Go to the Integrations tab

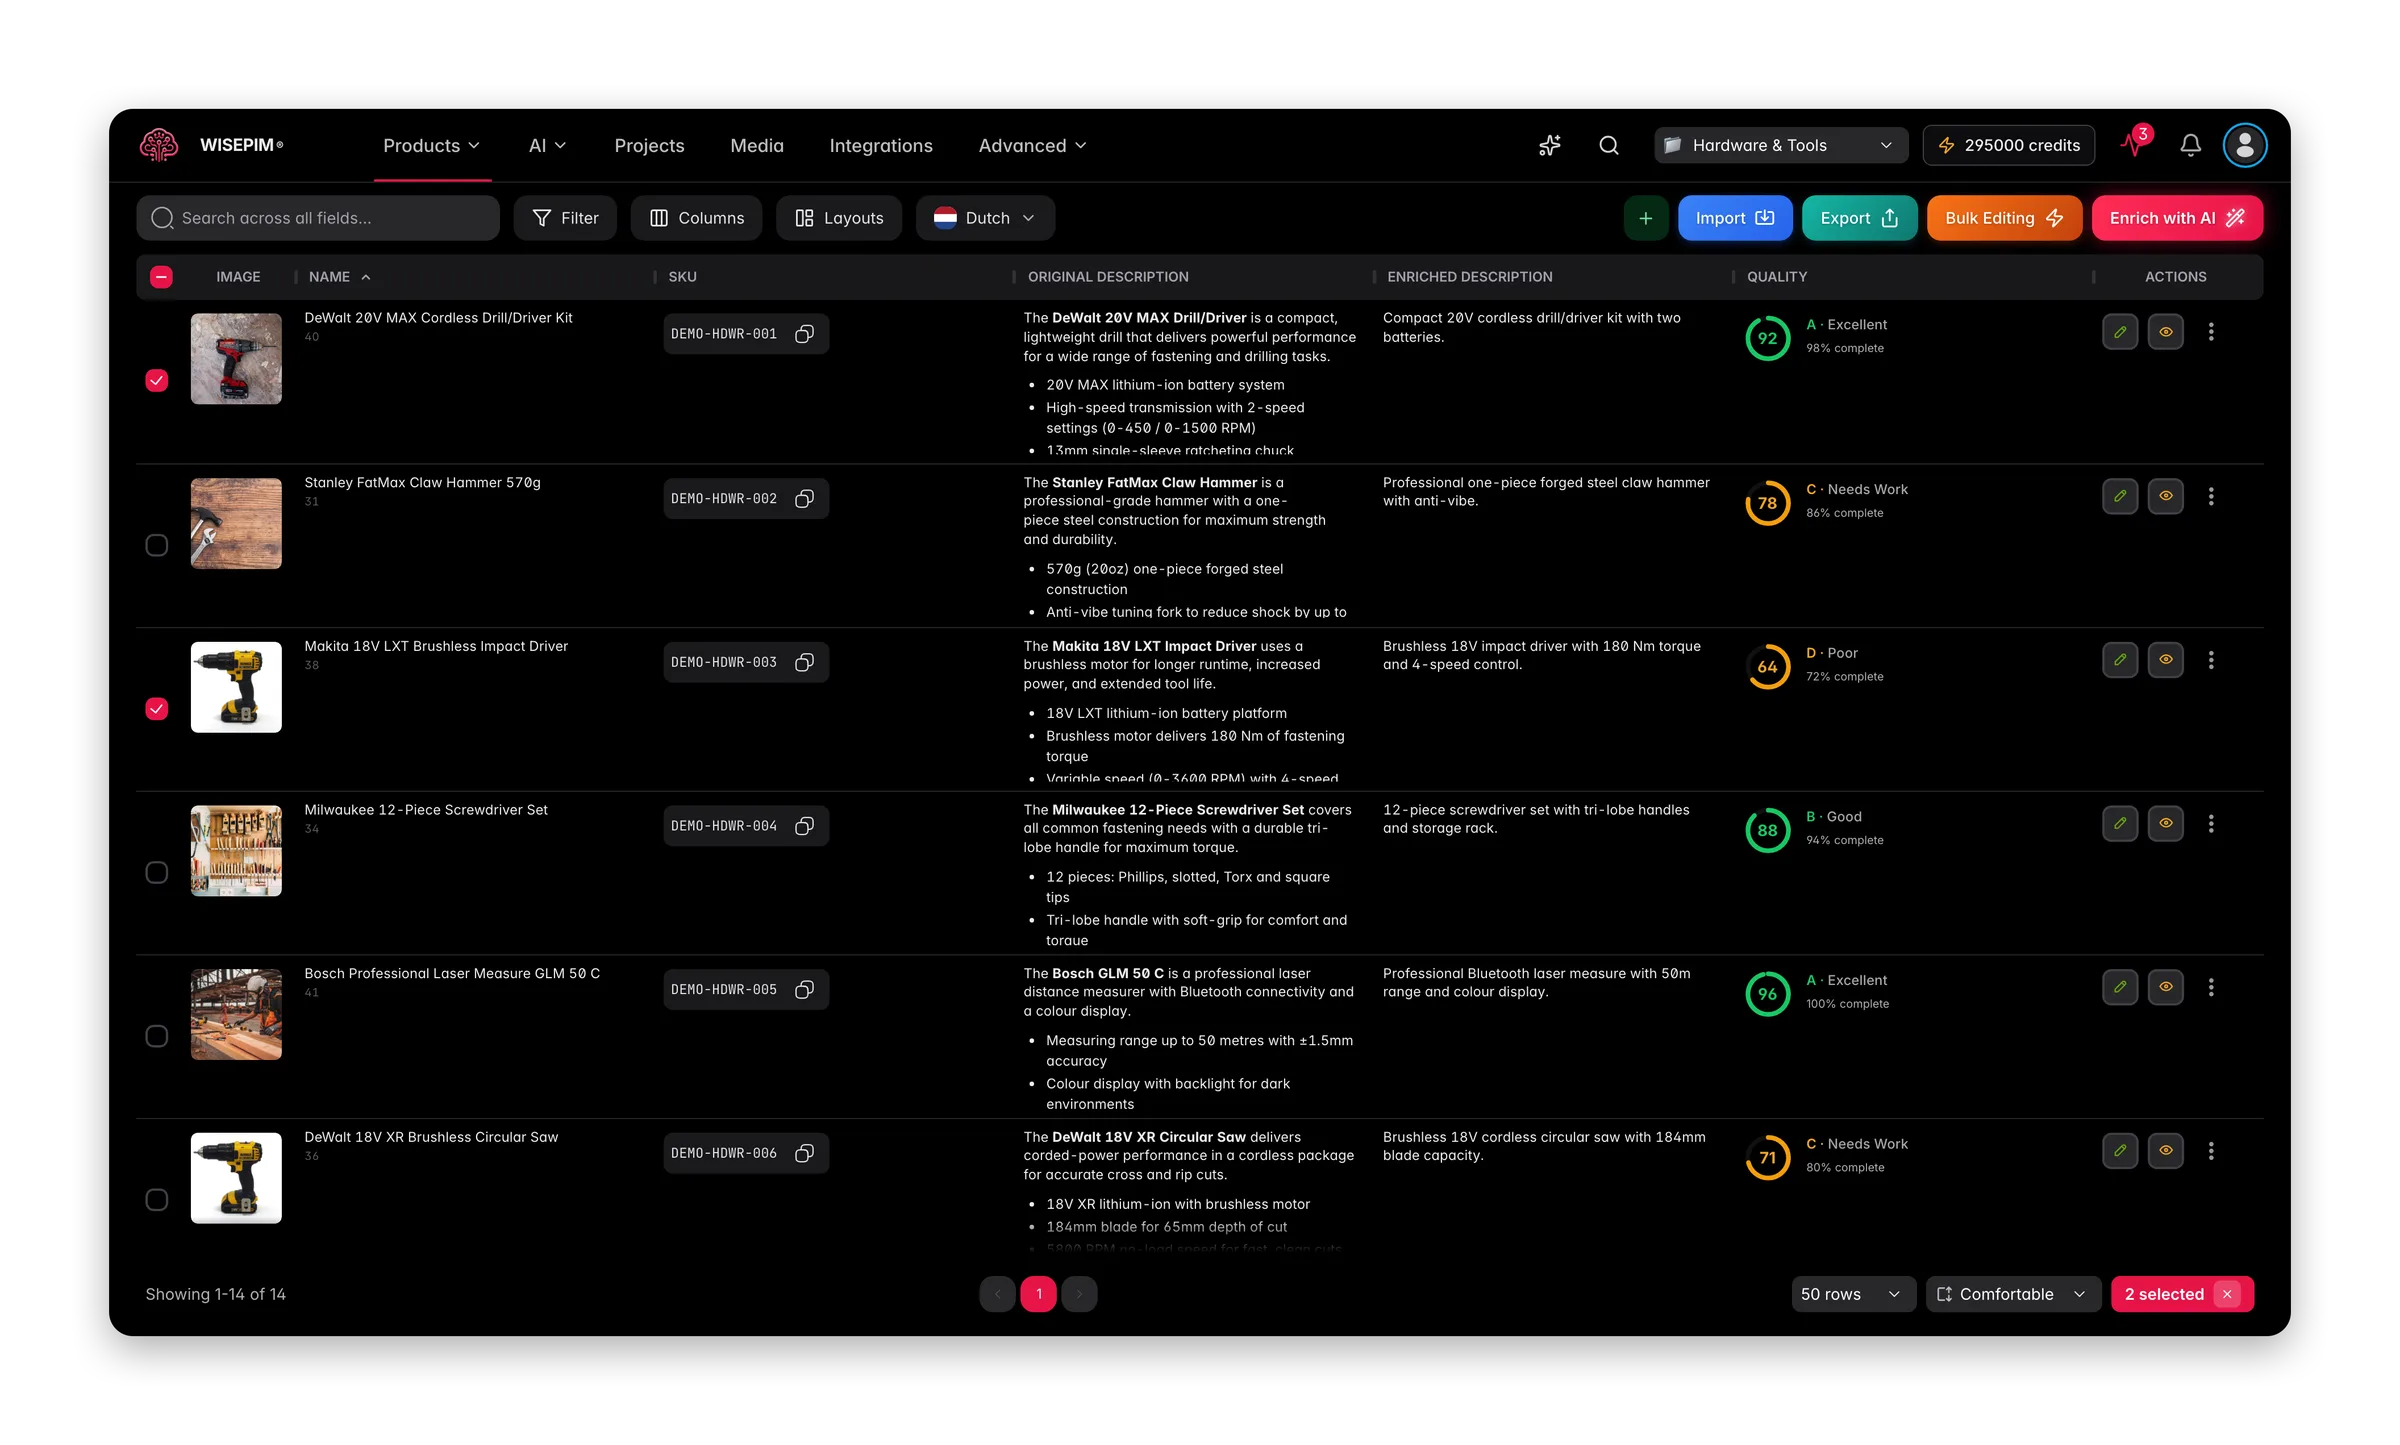pos(881,146)
